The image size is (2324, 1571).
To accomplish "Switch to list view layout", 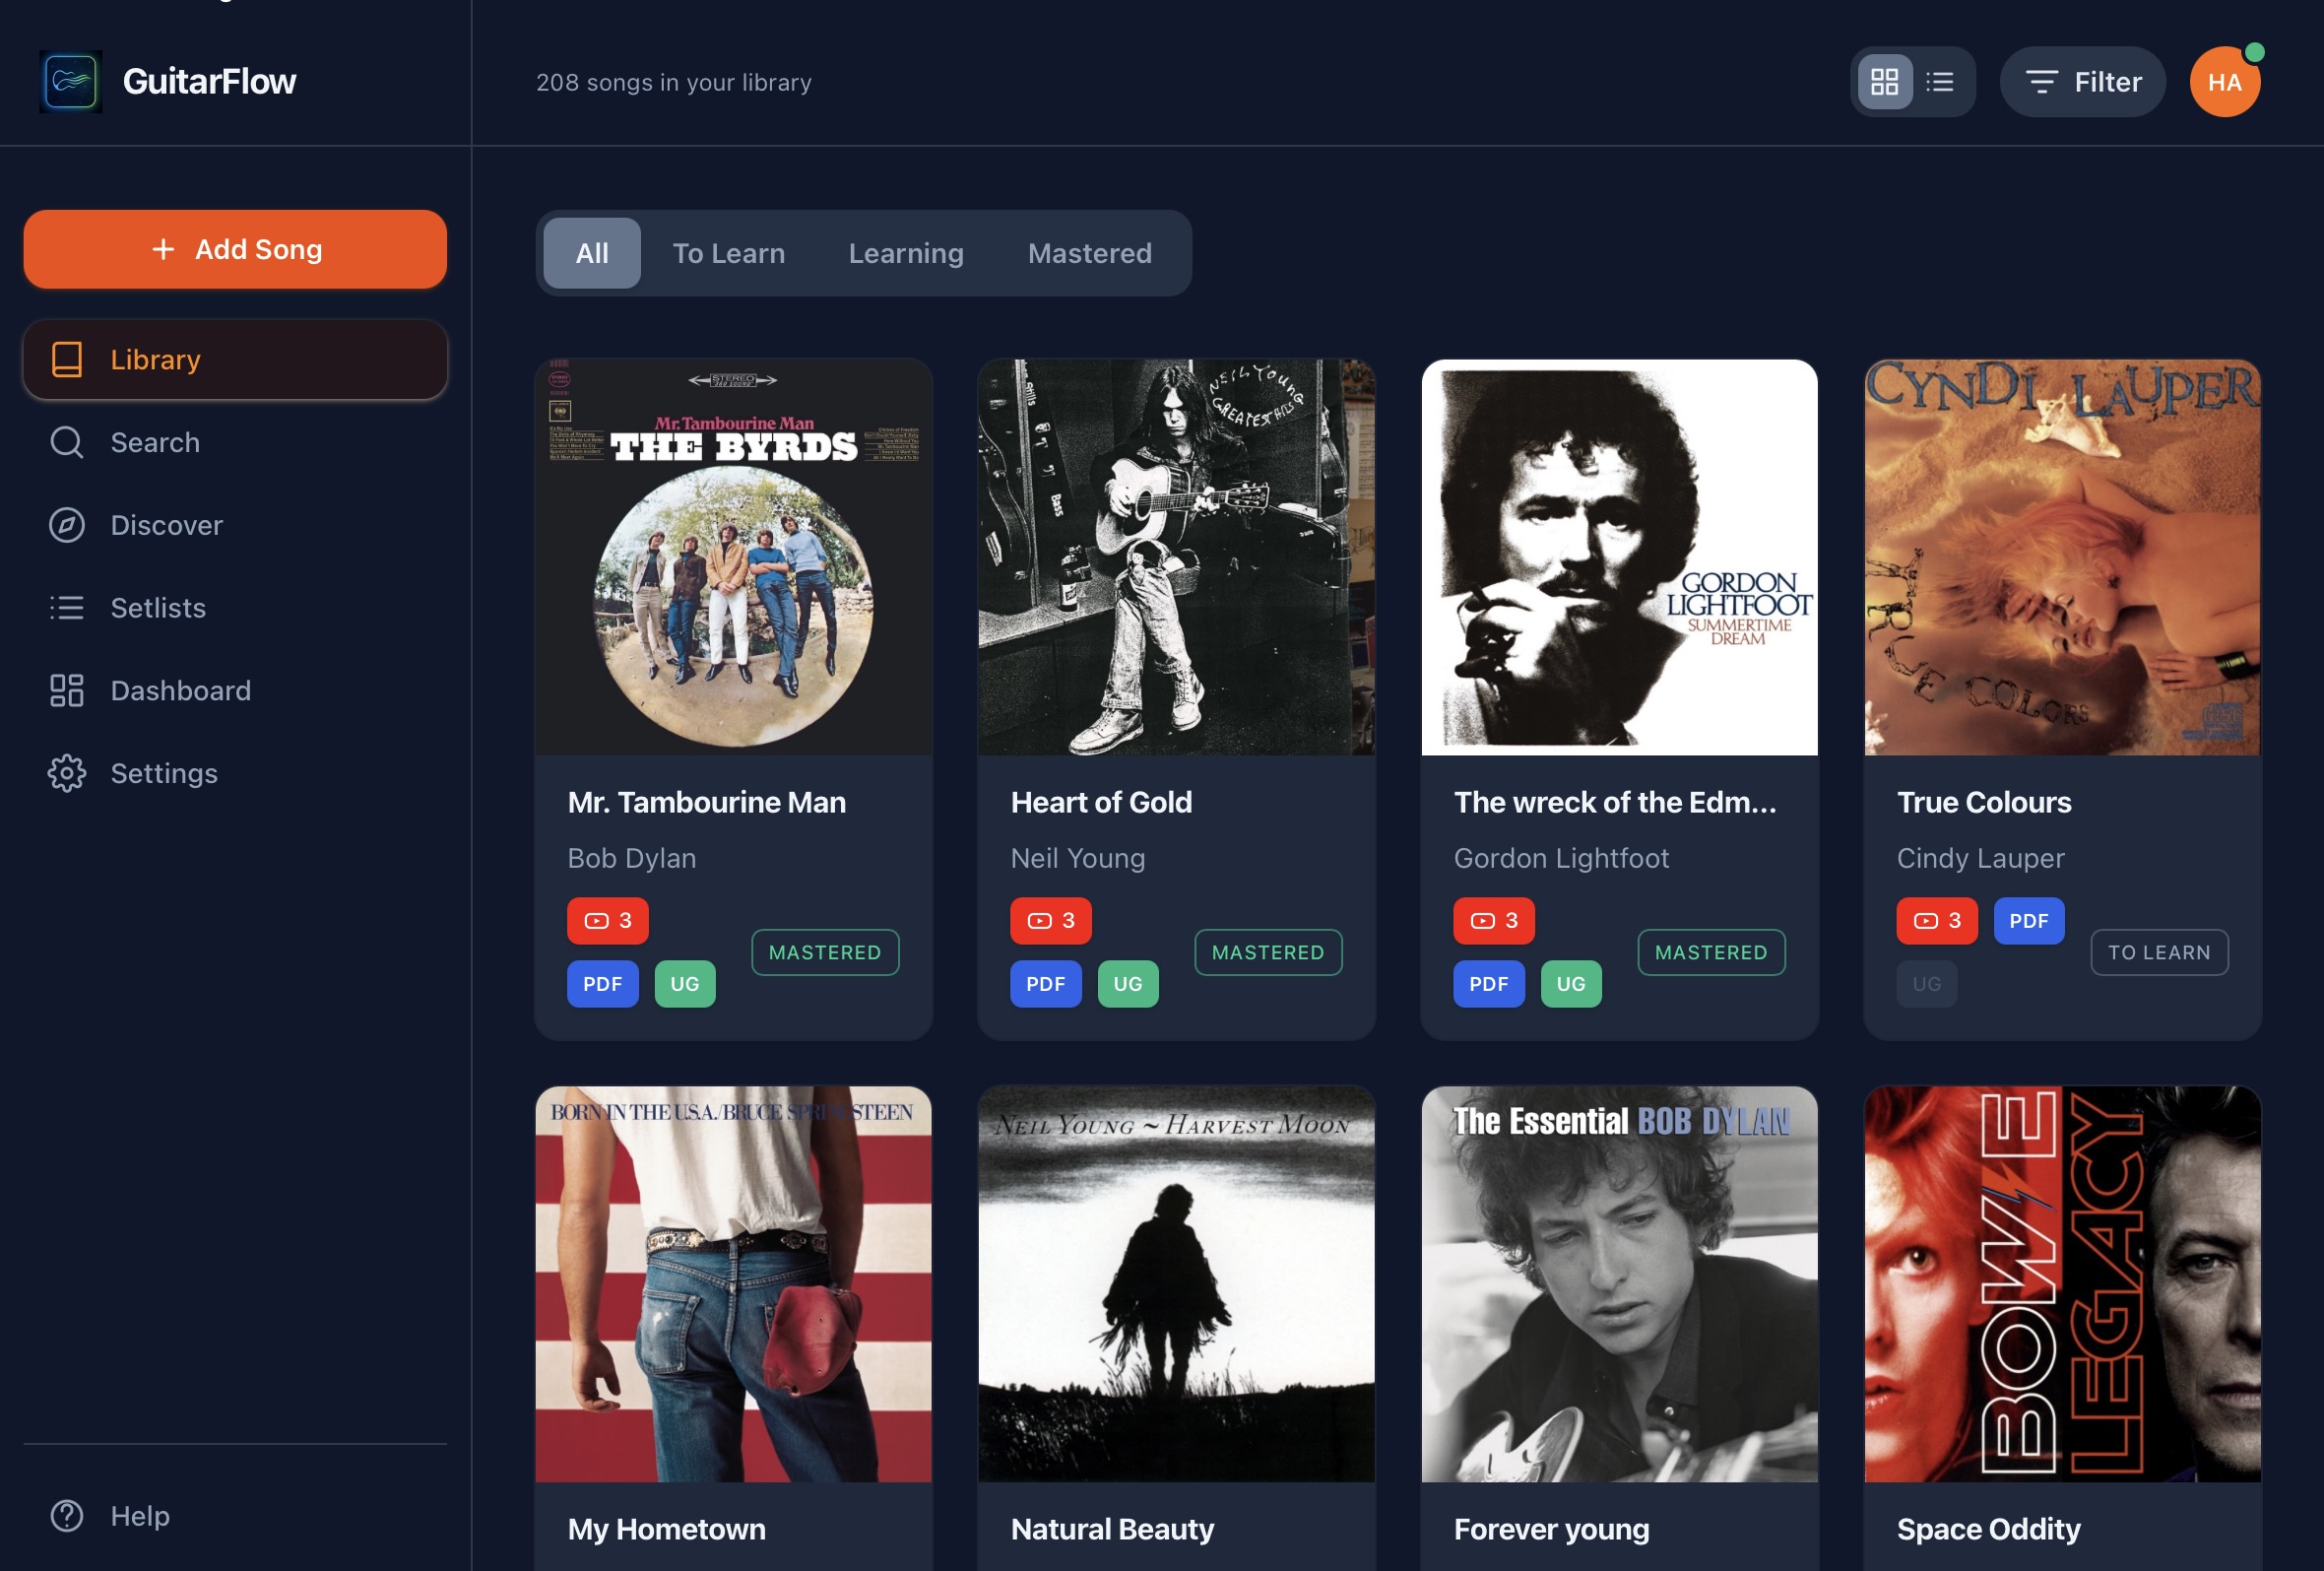I will click(x=1939, y=82).
